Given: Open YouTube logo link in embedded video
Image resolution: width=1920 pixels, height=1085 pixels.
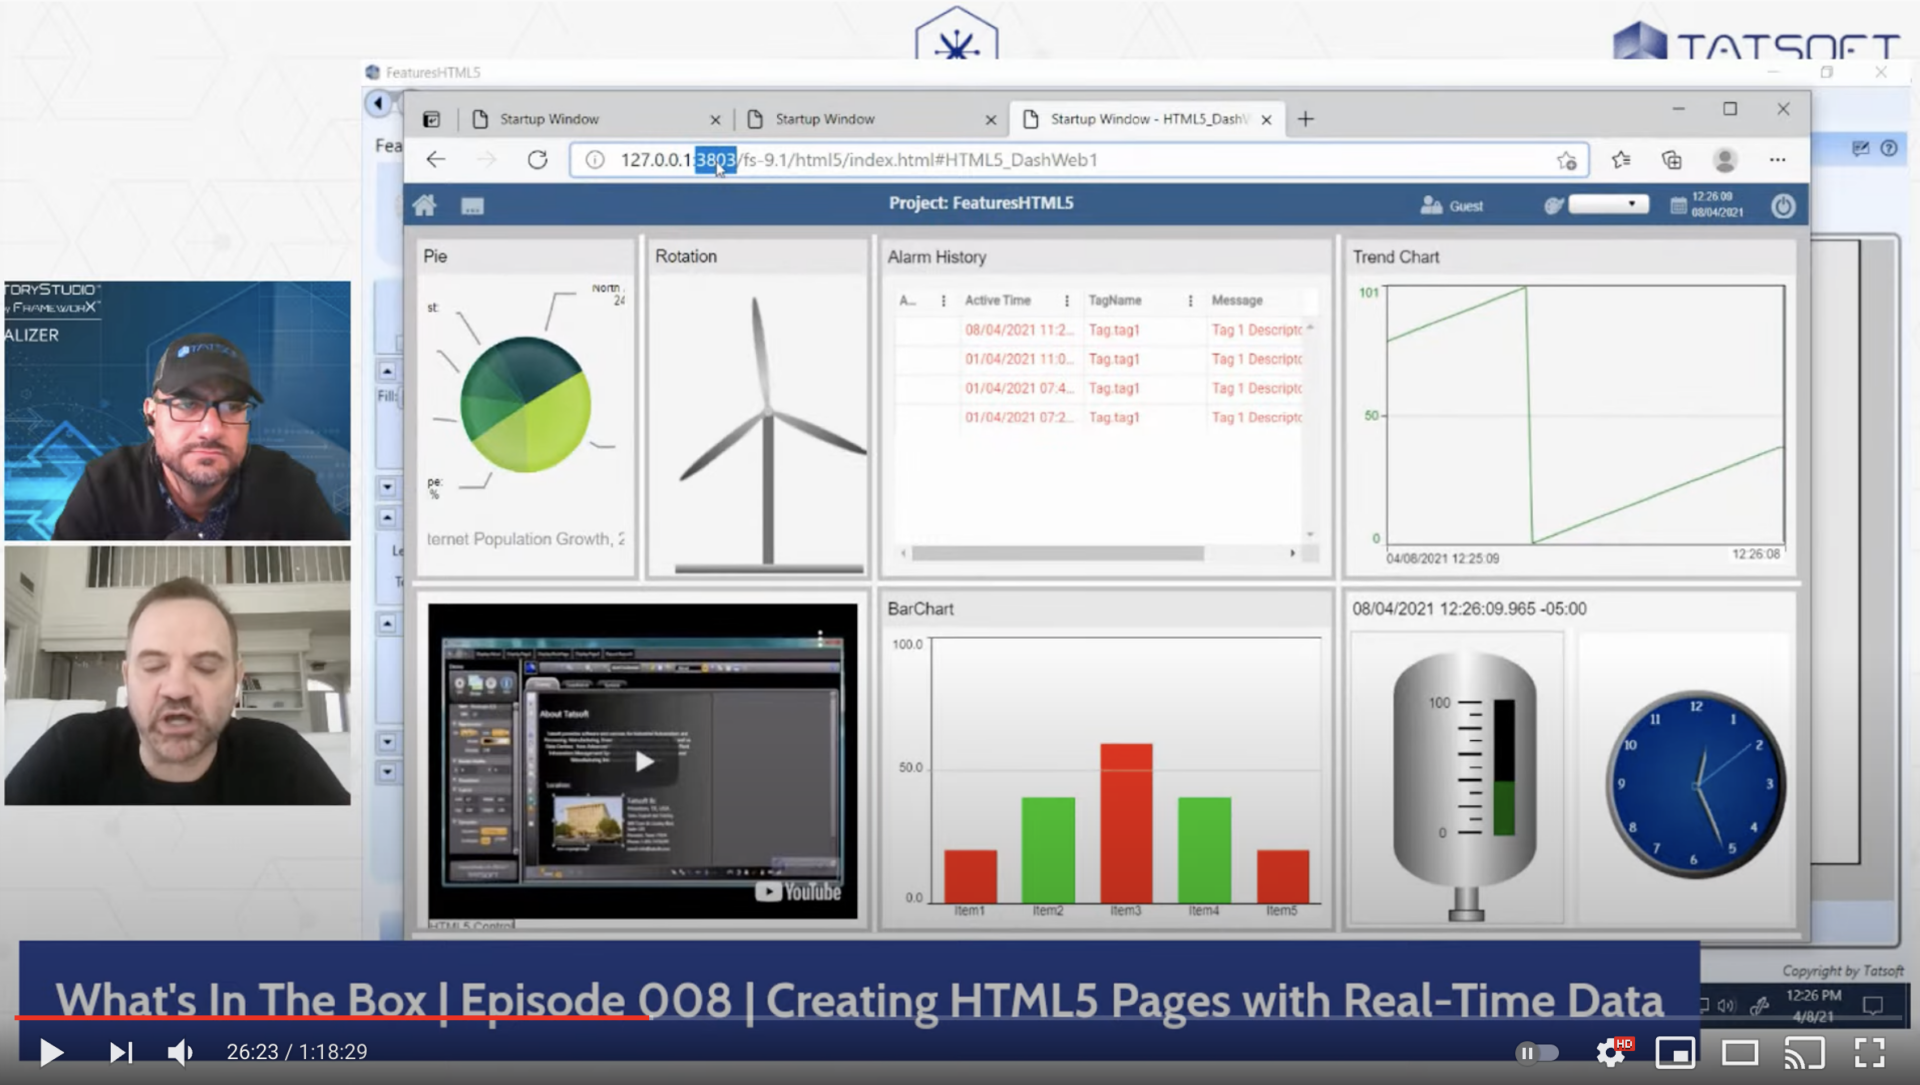Looking at the screenshot, I should (798, 892).
